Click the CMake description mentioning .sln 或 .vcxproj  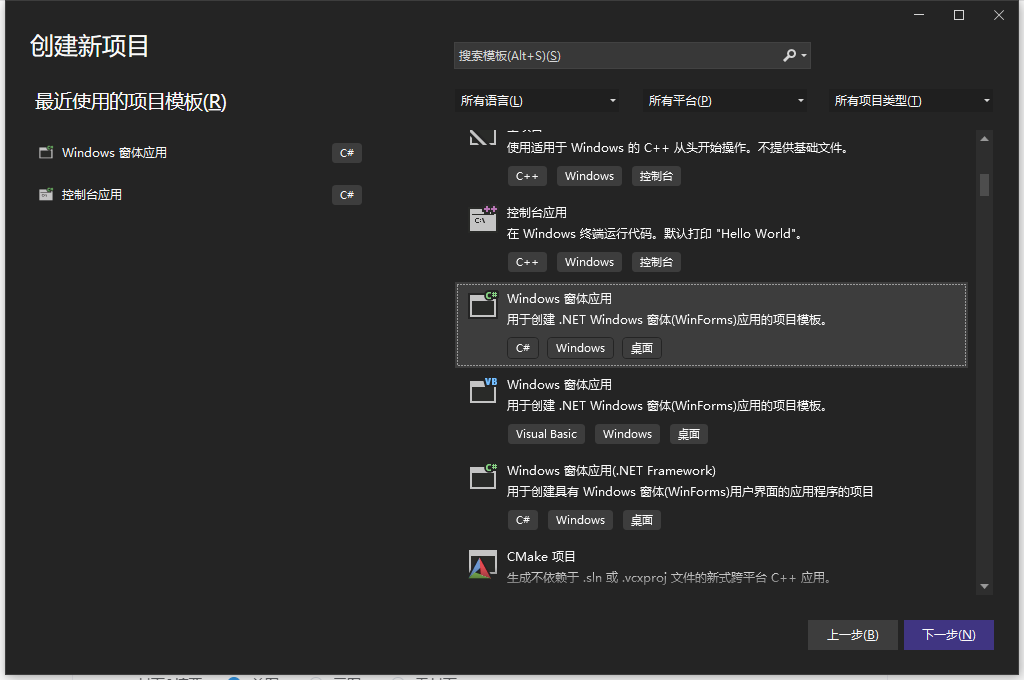[x=669, y=577]
